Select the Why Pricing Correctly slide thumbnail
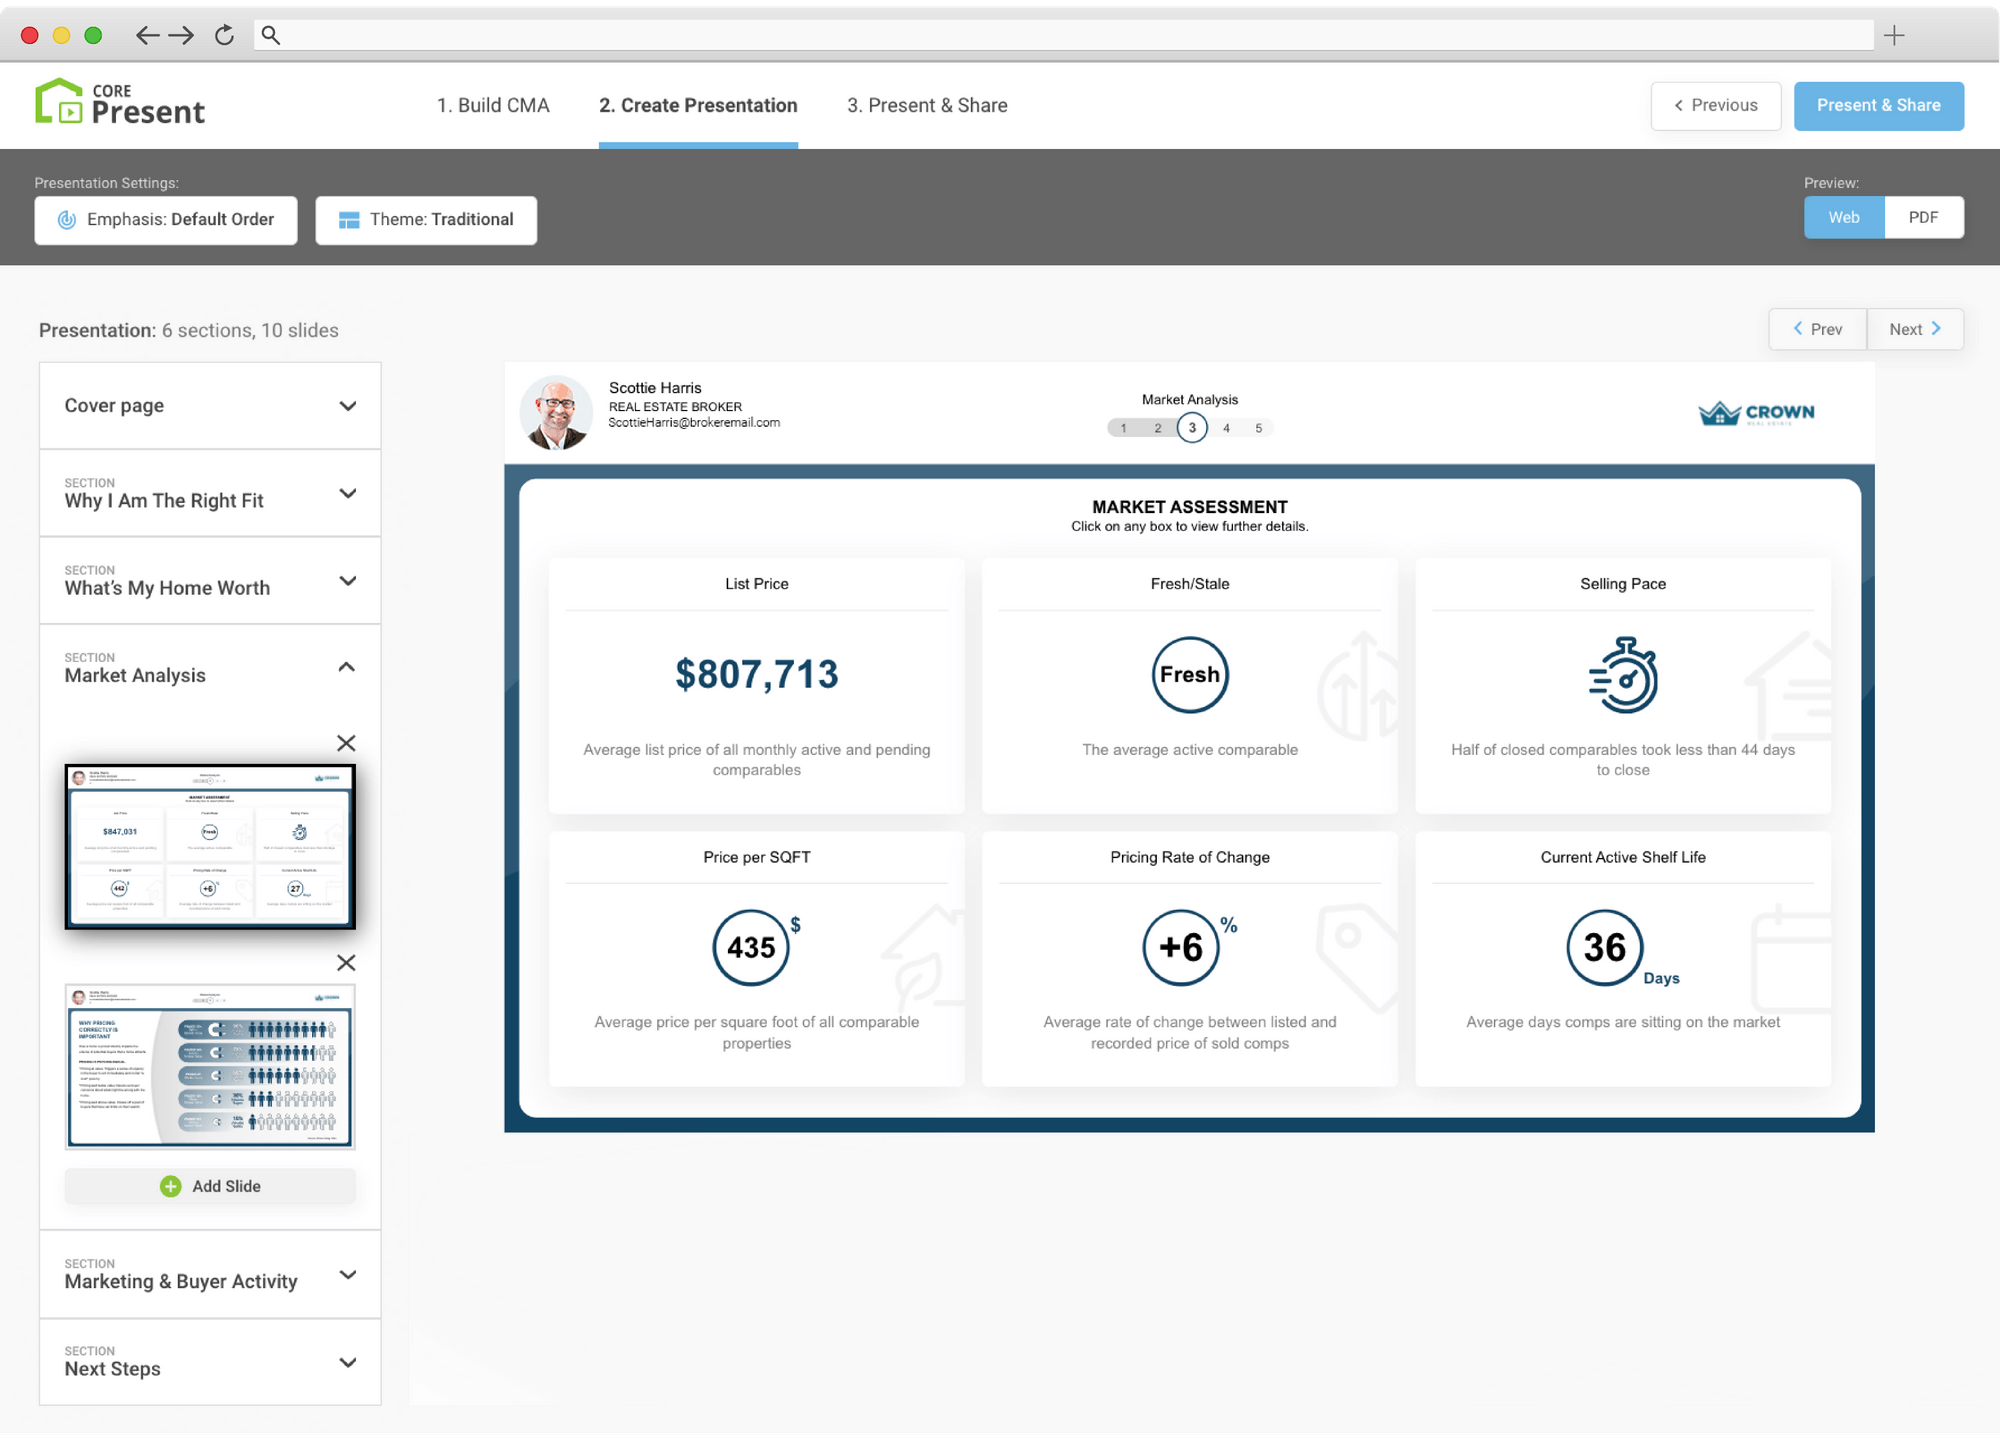The width and height of the screenshot is (2000, 1442). click(209, 1067)
